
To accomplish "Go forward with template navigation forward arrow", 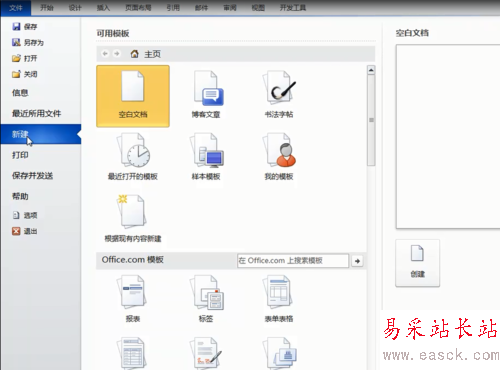I will 117,54.
